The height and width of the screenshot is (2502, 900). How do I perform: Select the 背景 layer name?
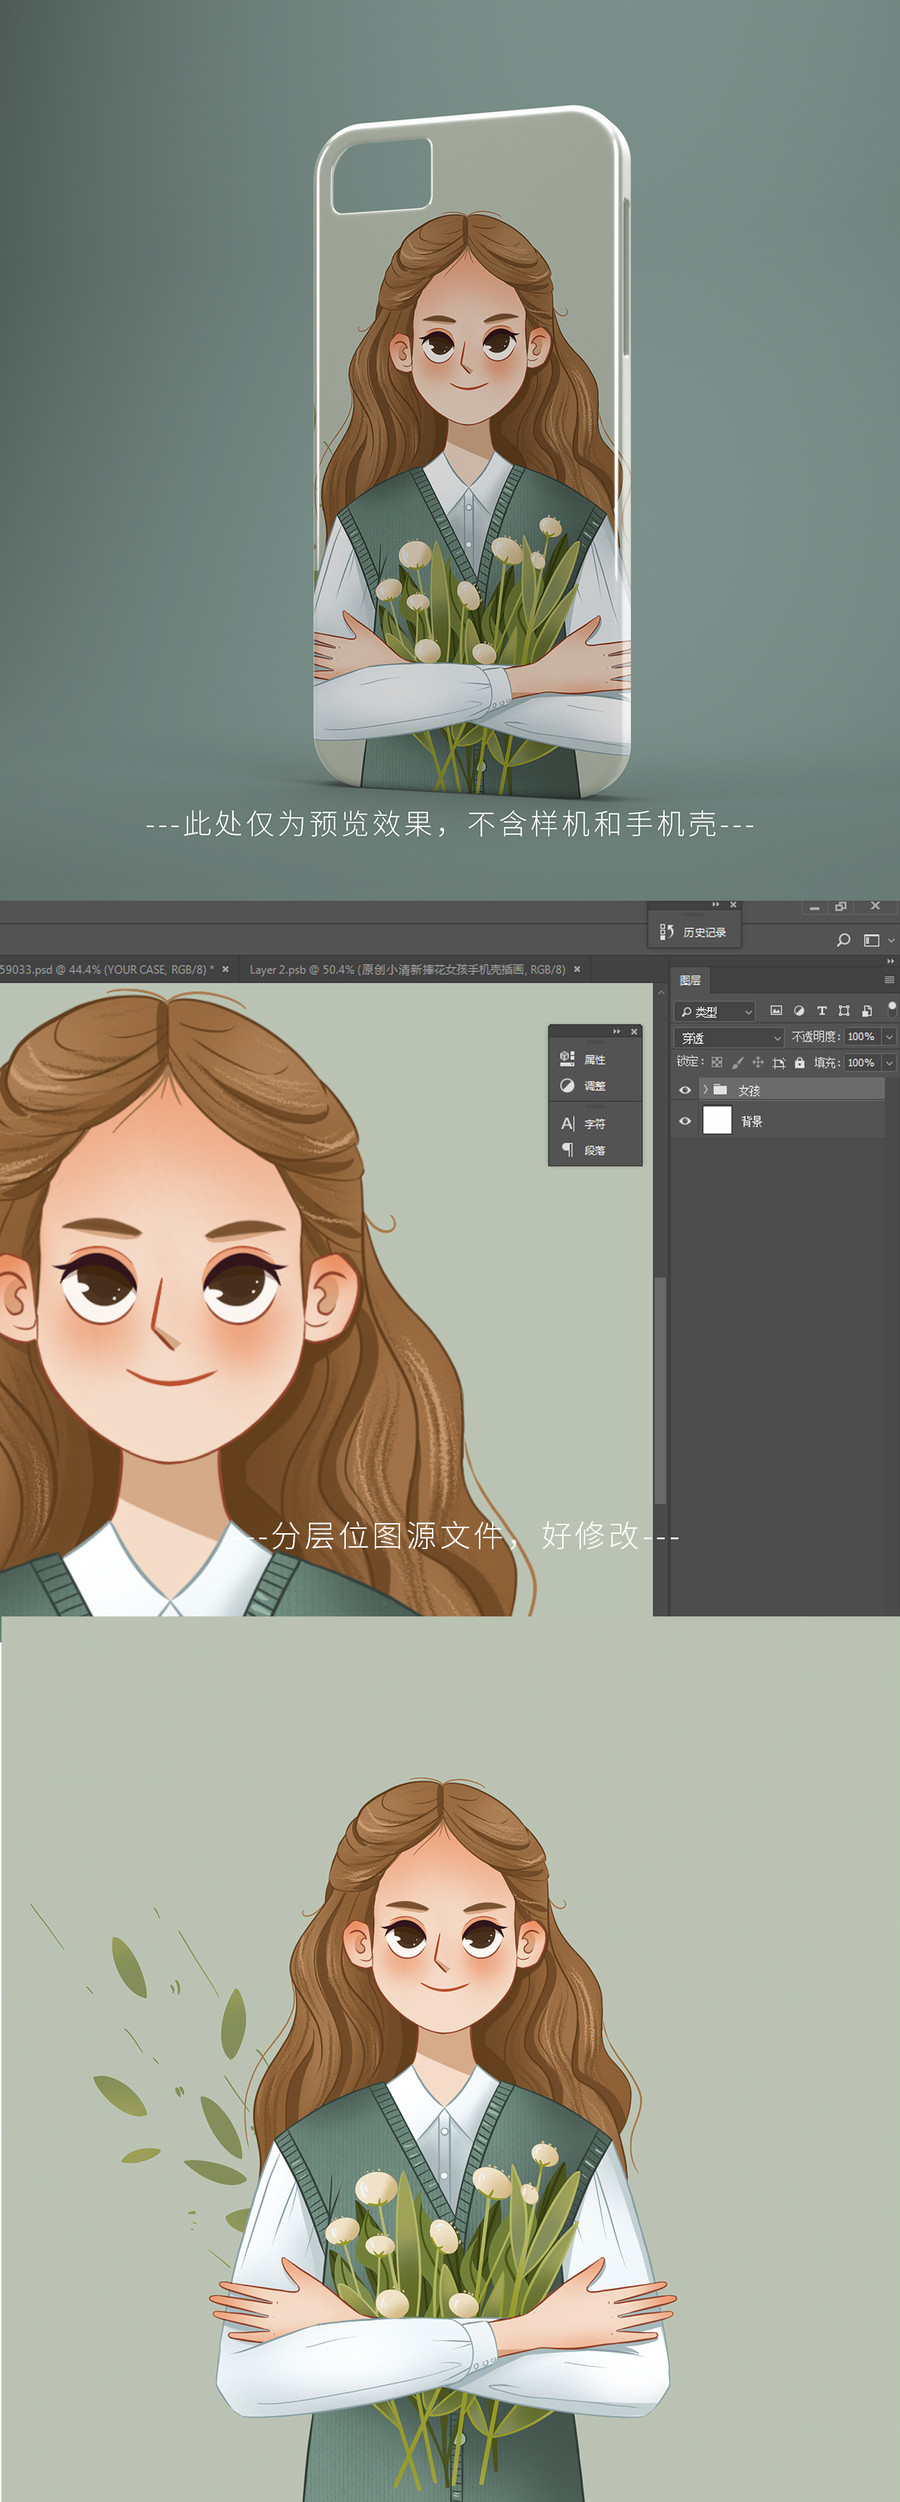[x=752, y=1121]
